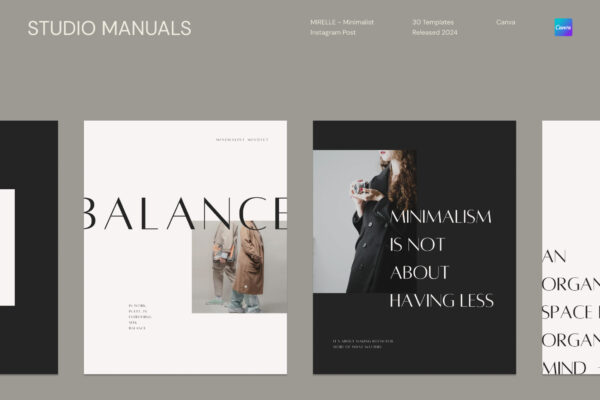
Task: Open the dark Minimalism template card
Action: point(414,247)
